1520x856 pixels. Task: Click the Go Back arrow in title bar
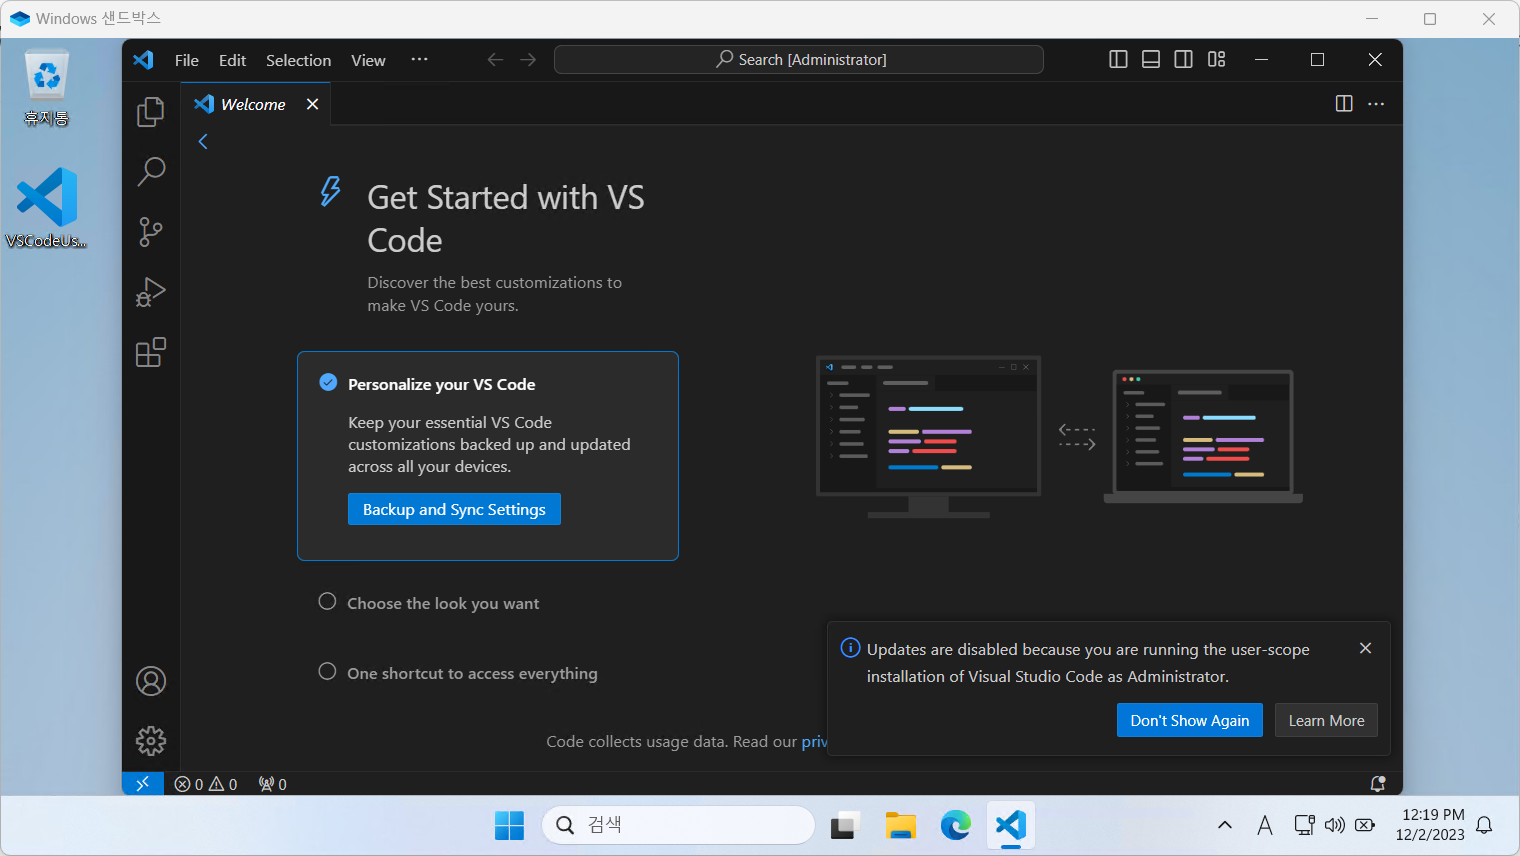[495, 60]
